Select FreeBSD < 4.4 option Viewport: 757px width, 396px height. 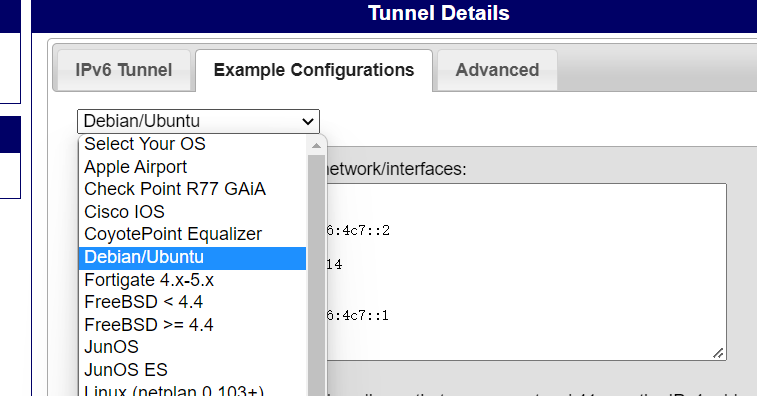(193, 302)
